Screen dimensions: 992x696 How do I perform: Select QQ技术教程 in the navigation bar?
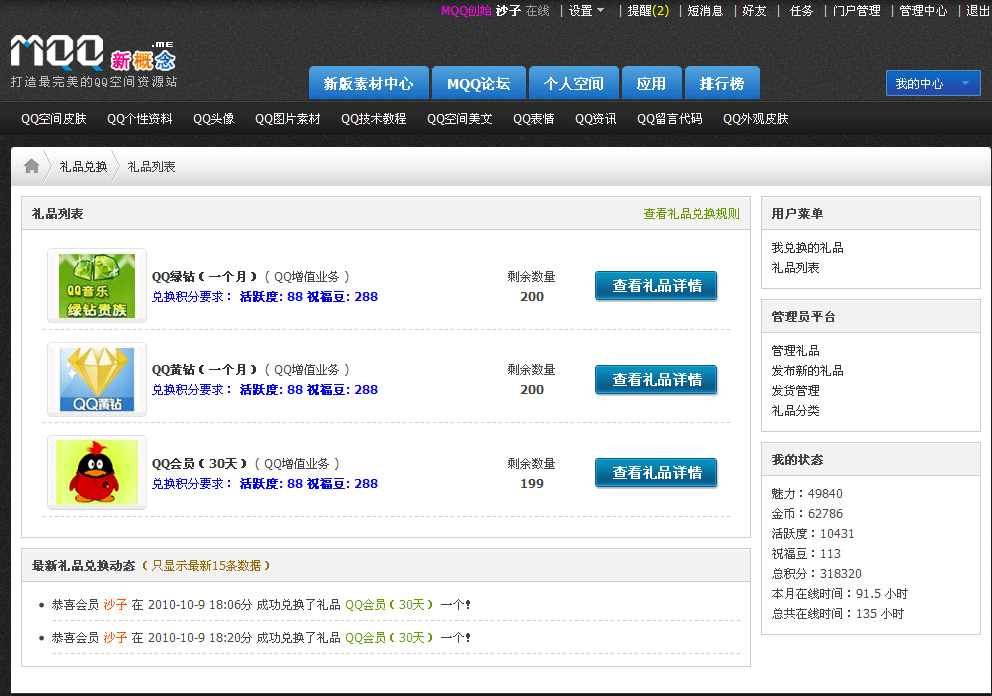click(x=374, y=119)
